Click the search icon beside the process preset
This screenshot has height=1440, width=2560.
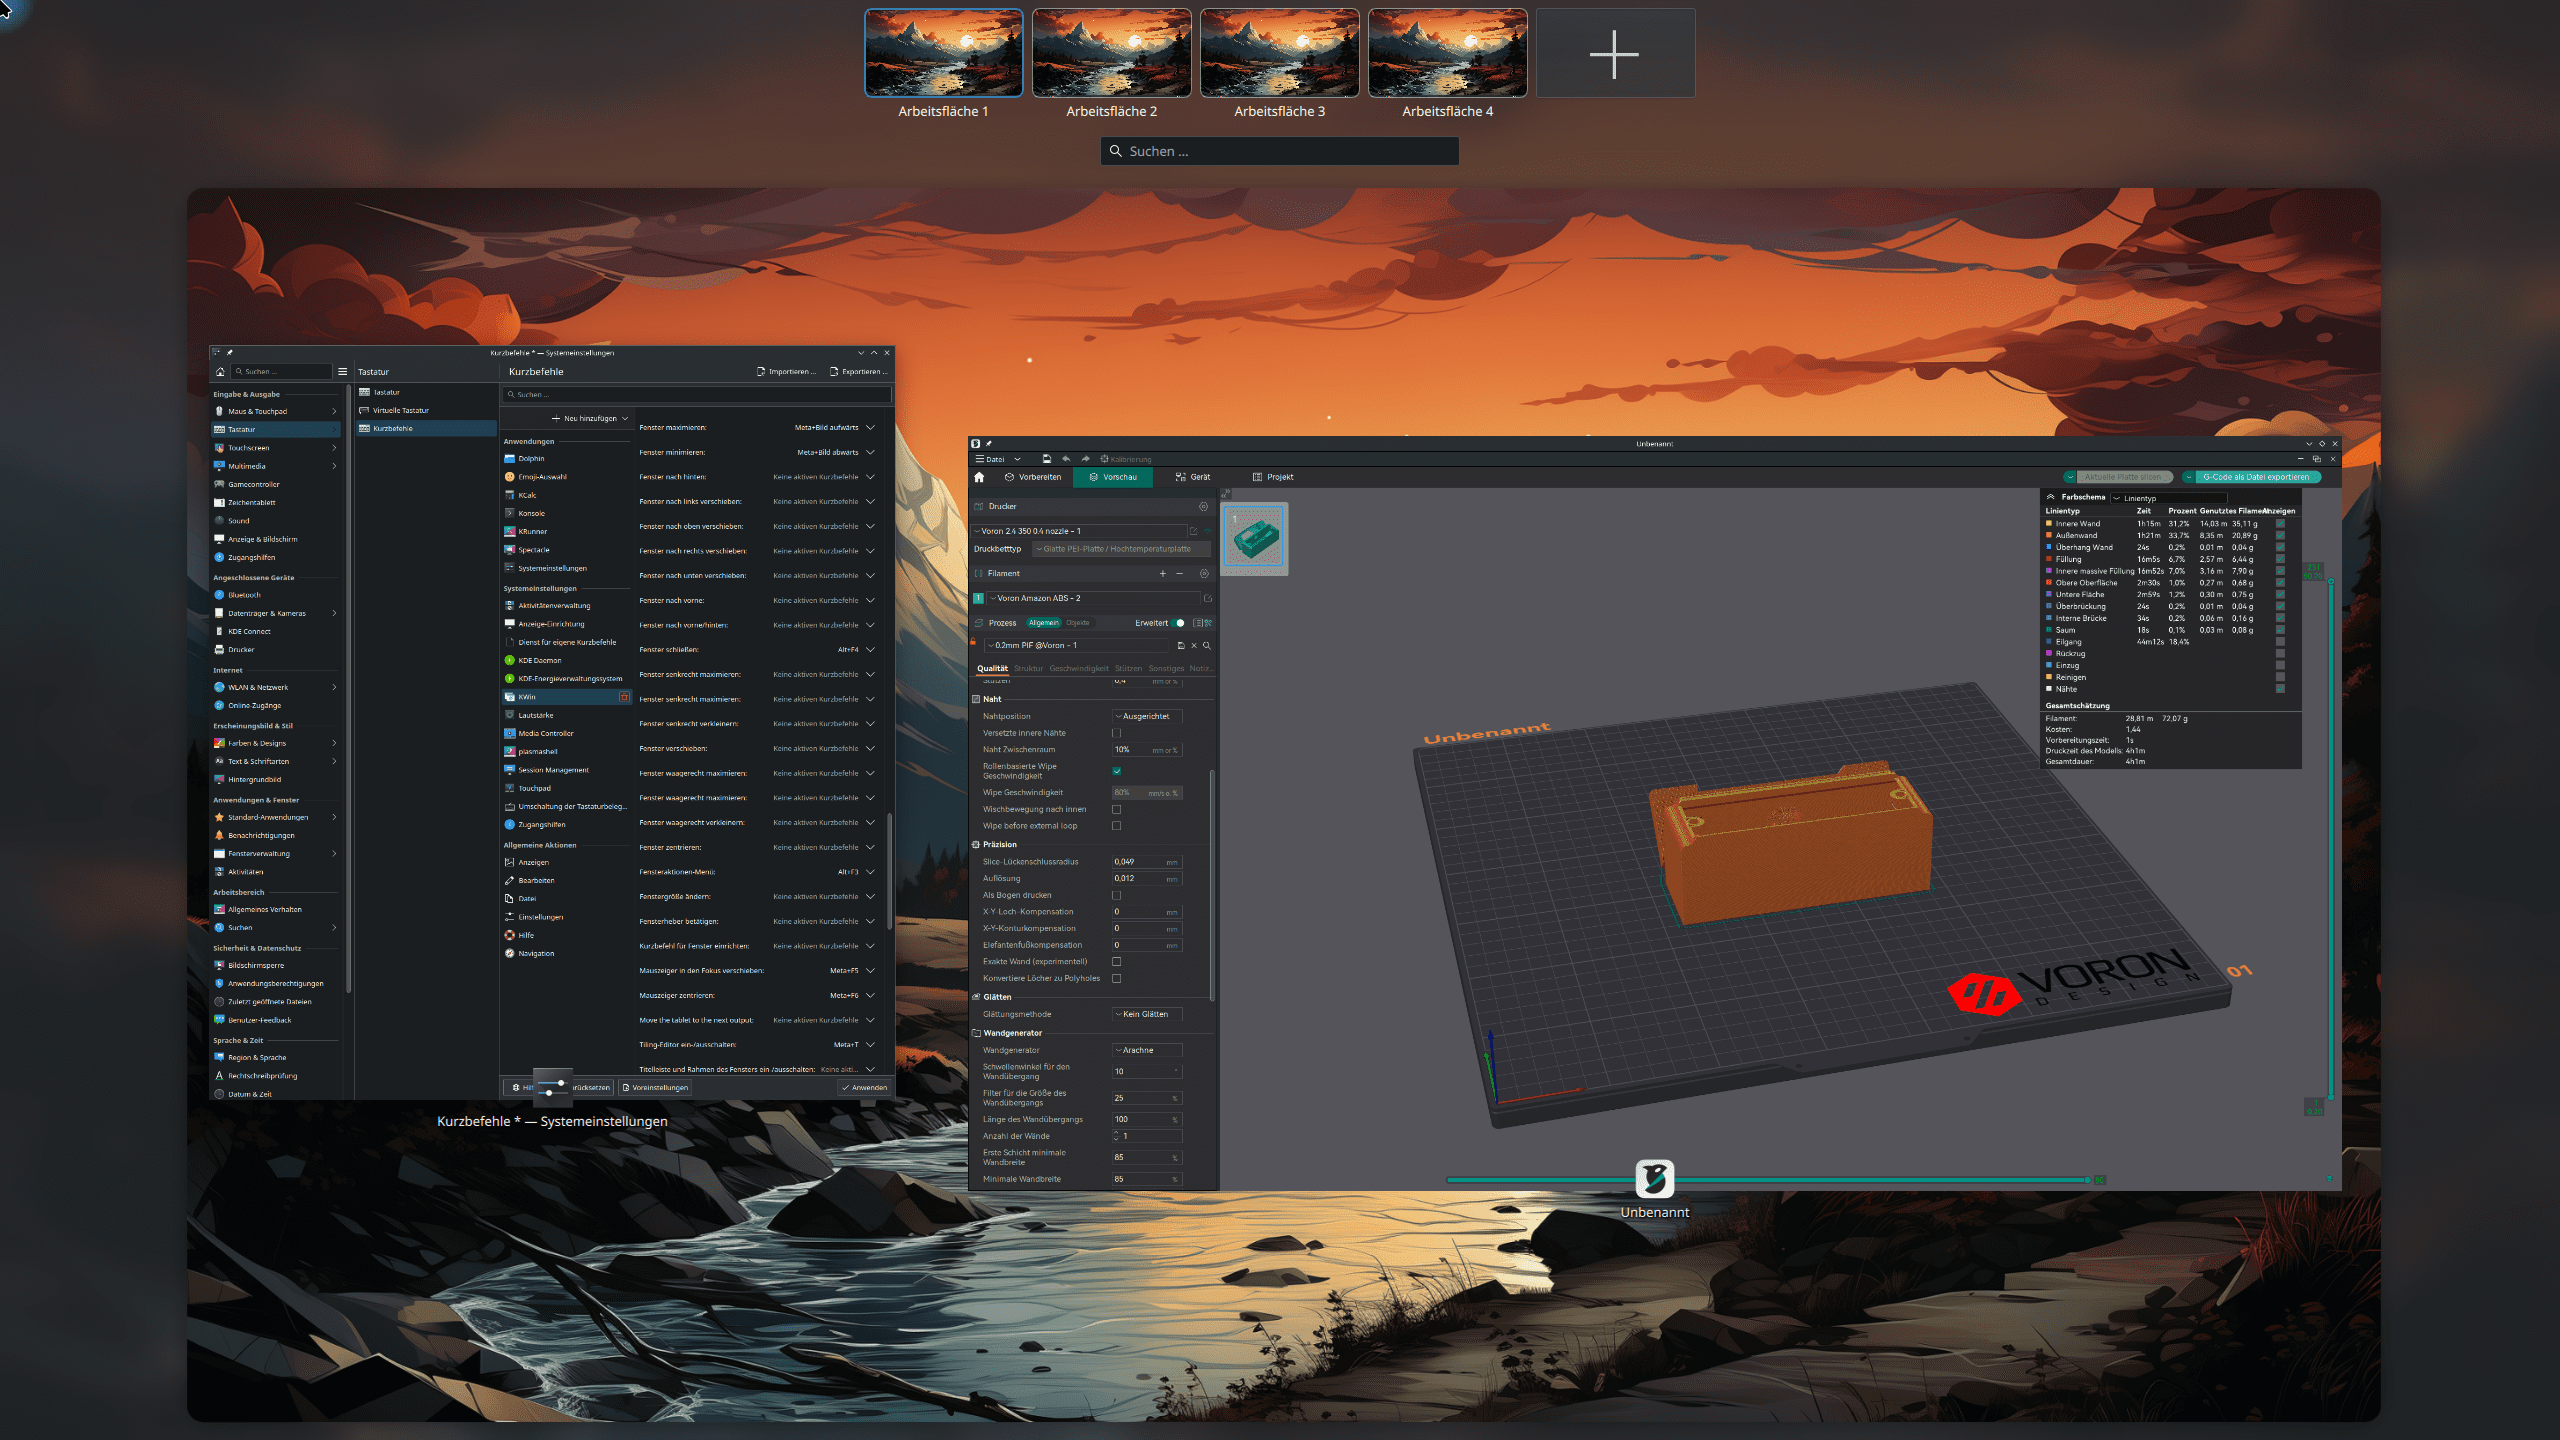pos(1207,645)
